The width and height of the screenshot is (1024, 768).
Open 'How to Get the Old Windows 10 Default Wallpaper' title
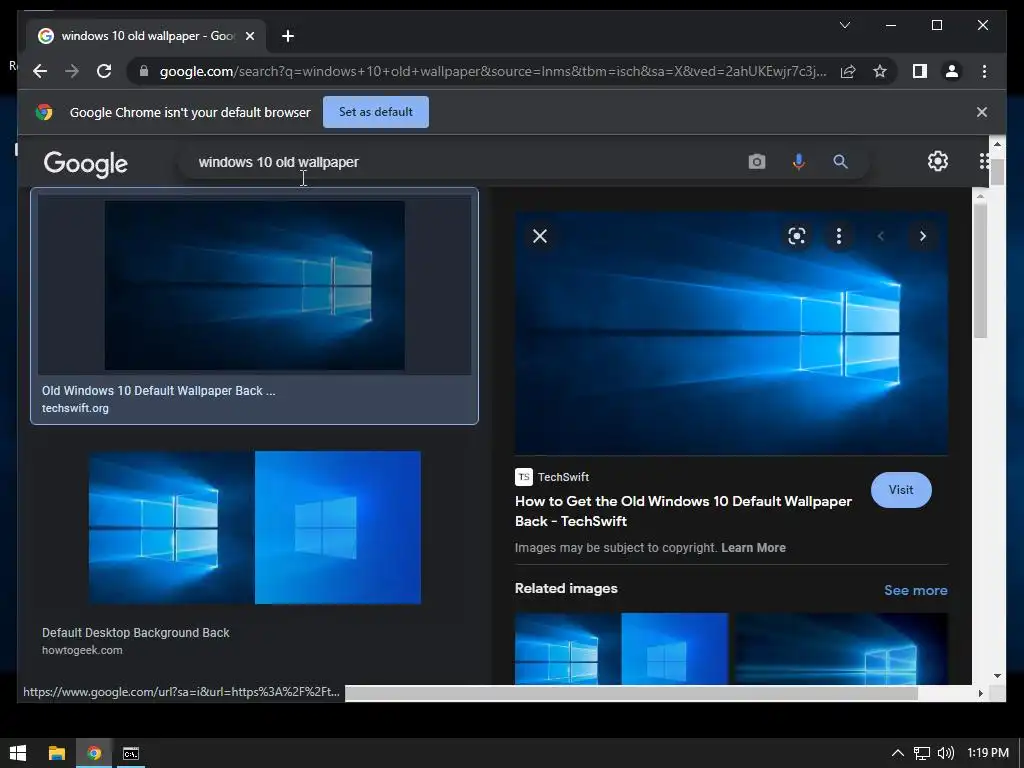(683, 511)
